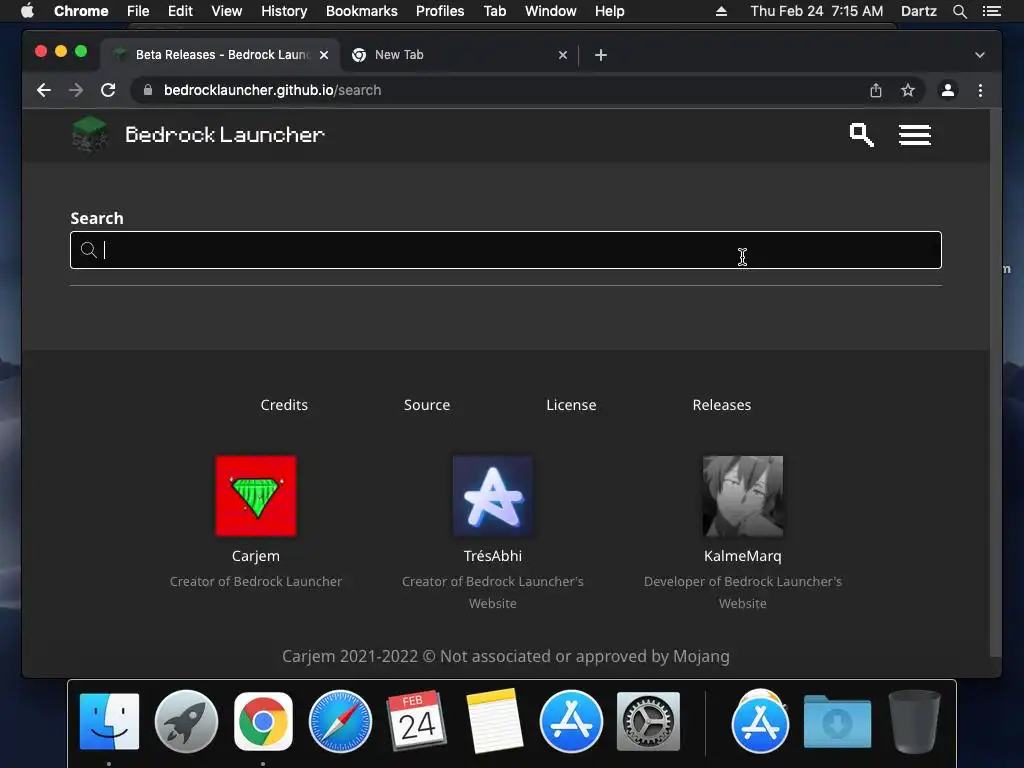
Task: Open Safari from the Dock
Action: click(x=340, y=722)
